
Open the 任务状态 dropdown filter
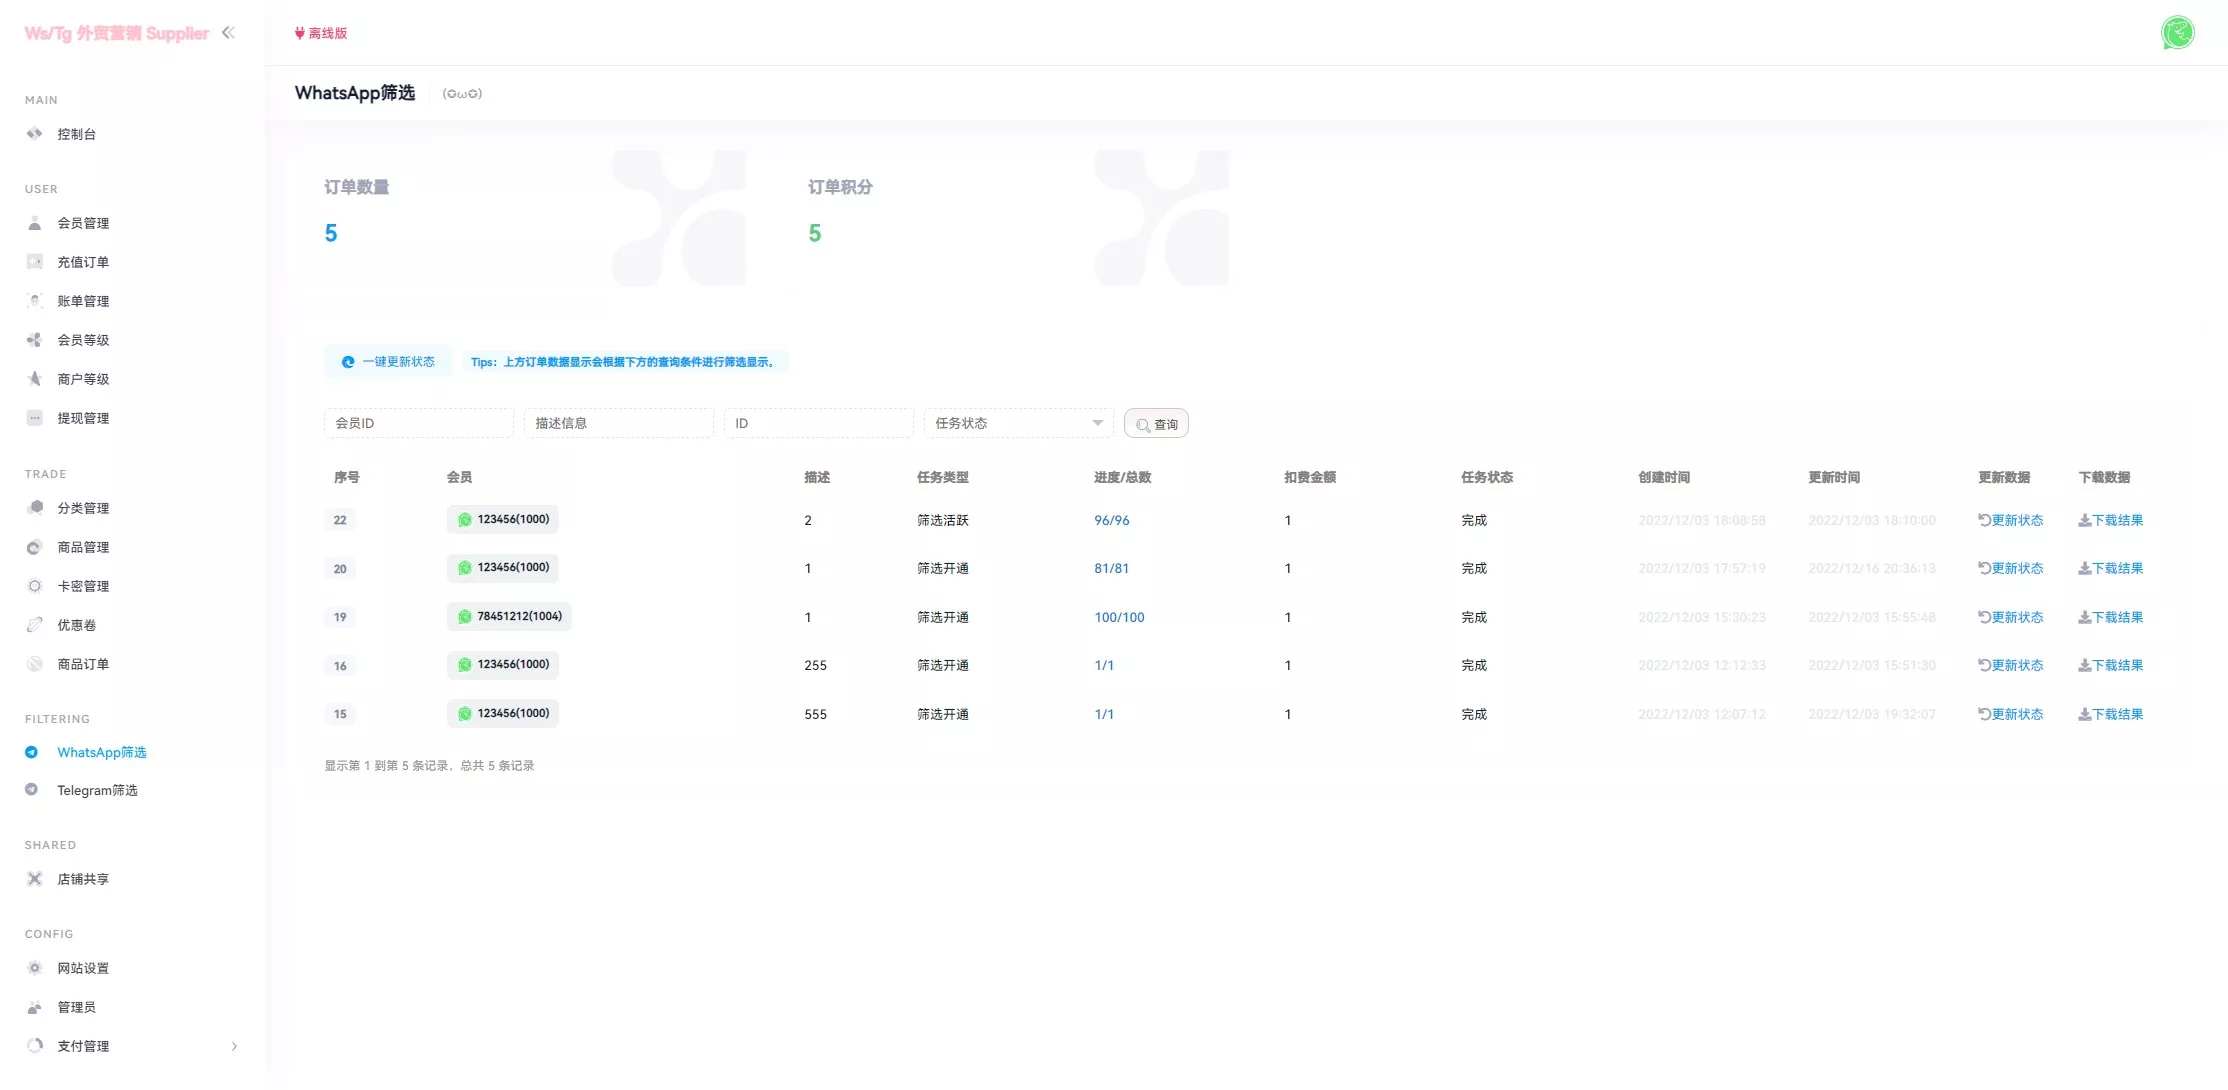[x=1018, y=423]
